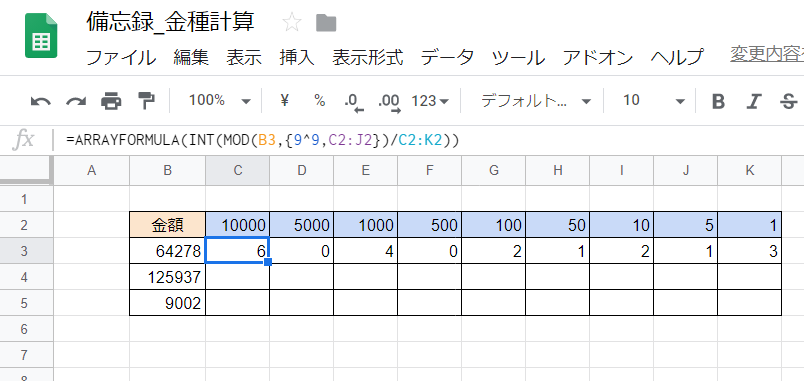The image size is (804, 381).
Task: Select cell C3 showing 6
Action: pos(237,251)
